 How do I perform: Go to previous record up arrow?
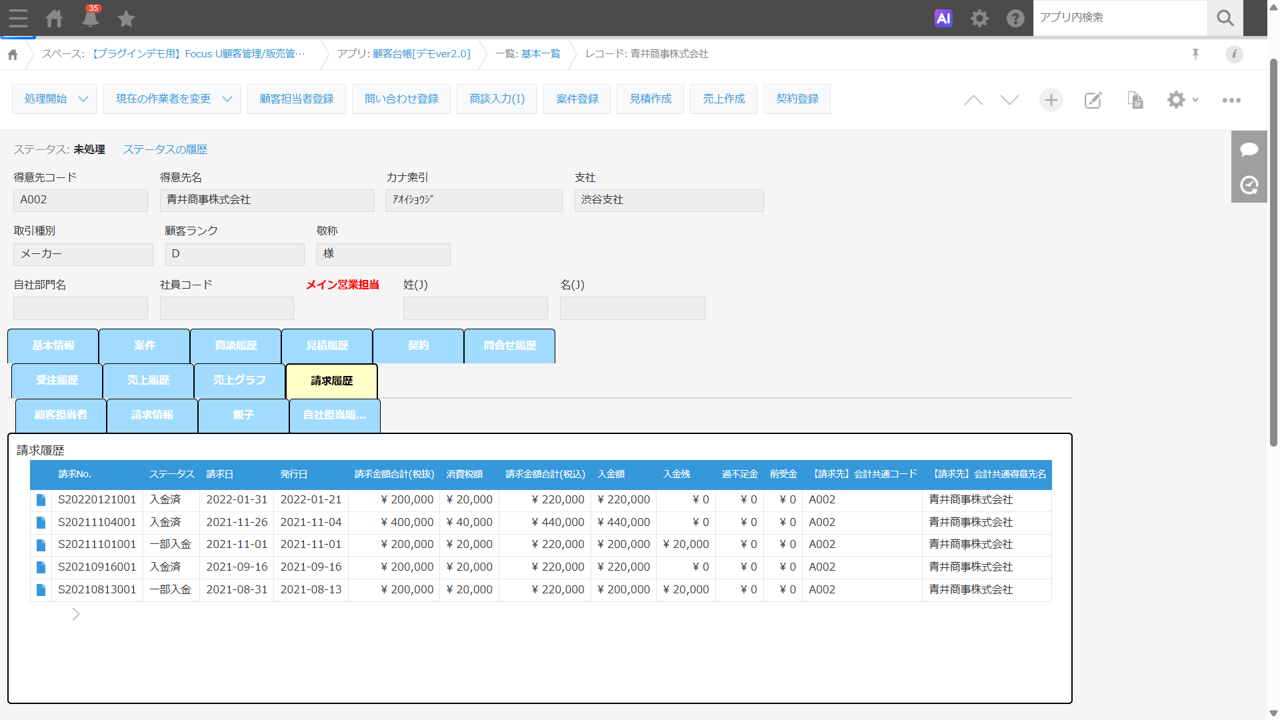(x=973, y=100)
